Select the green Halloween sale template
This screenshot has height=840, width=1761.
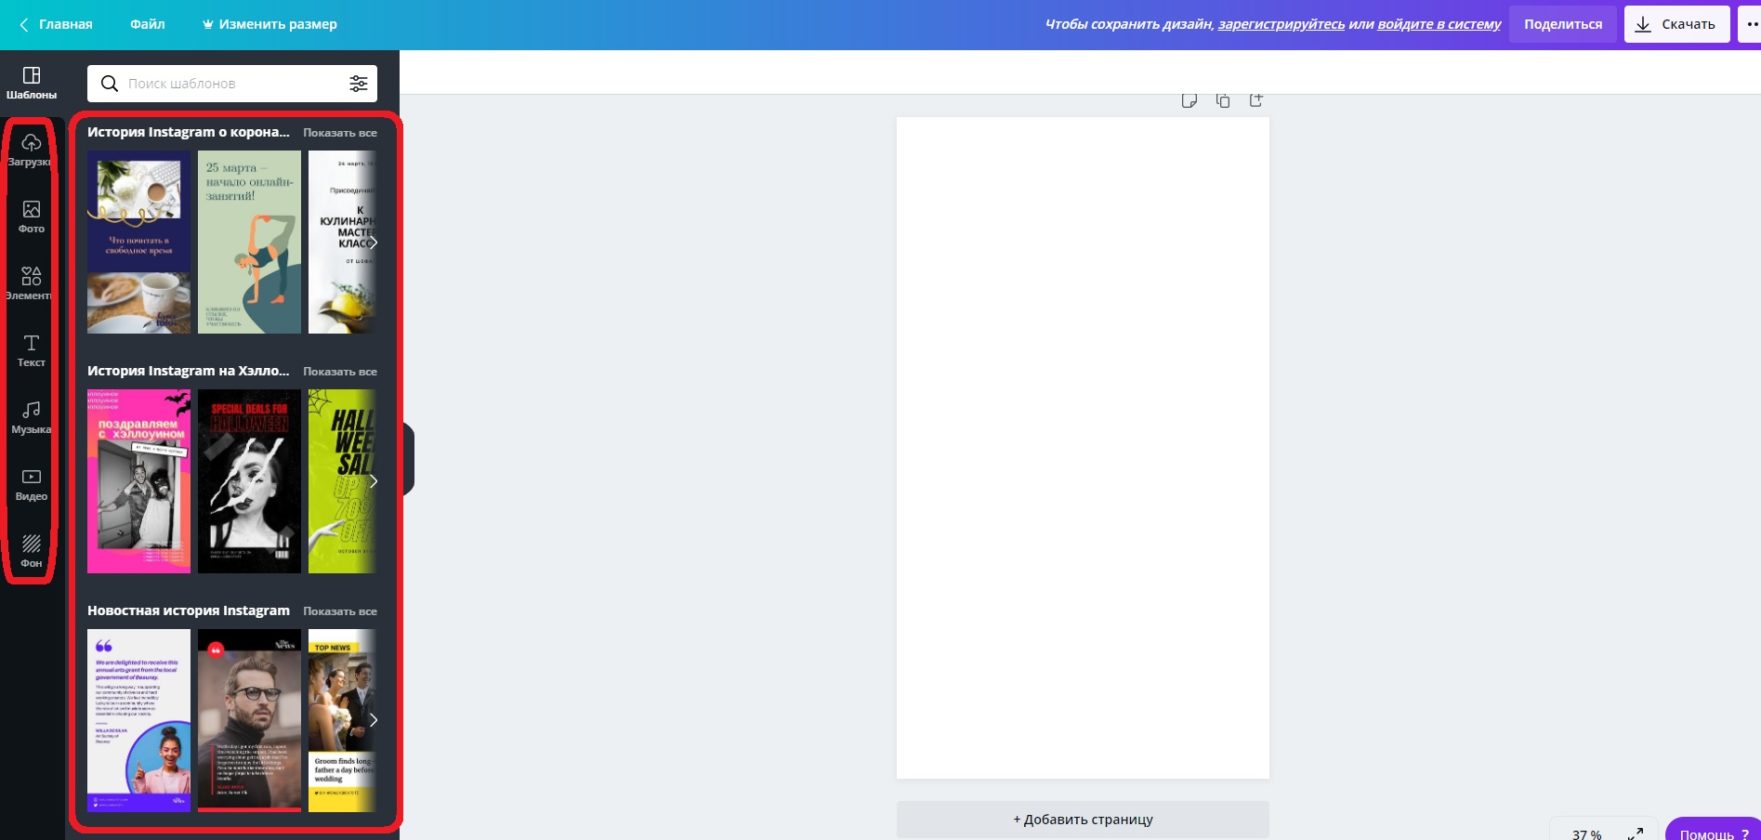342,481
